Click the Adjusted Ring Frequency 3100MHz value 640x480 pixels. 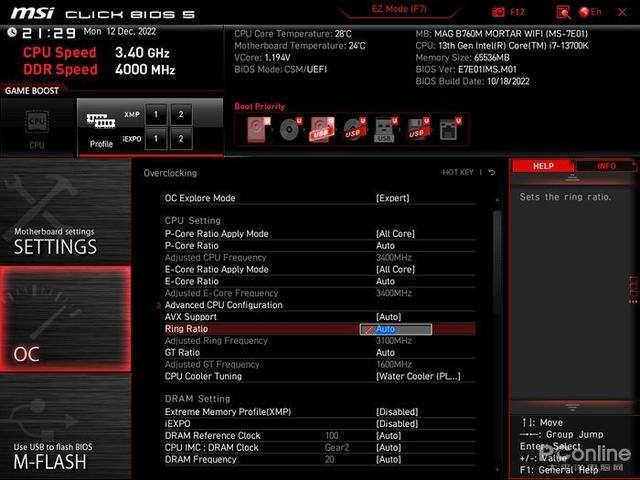tap(394, 341)
